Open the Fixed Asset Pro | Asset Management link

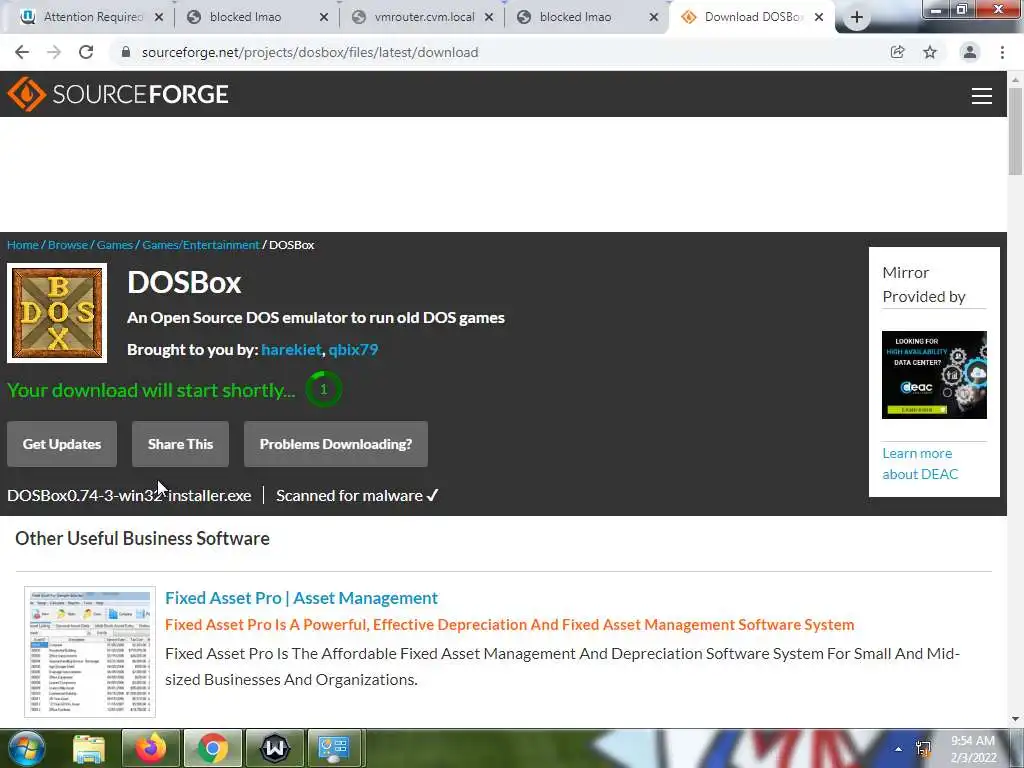click(x=301, y=598)
